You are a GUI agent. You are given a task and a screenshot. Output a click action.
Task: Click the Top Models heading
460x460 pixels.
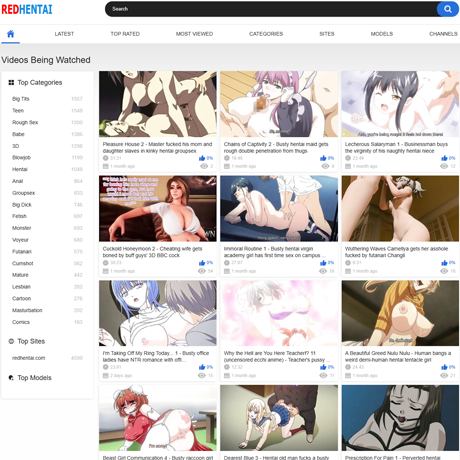[x=34, y=378]
